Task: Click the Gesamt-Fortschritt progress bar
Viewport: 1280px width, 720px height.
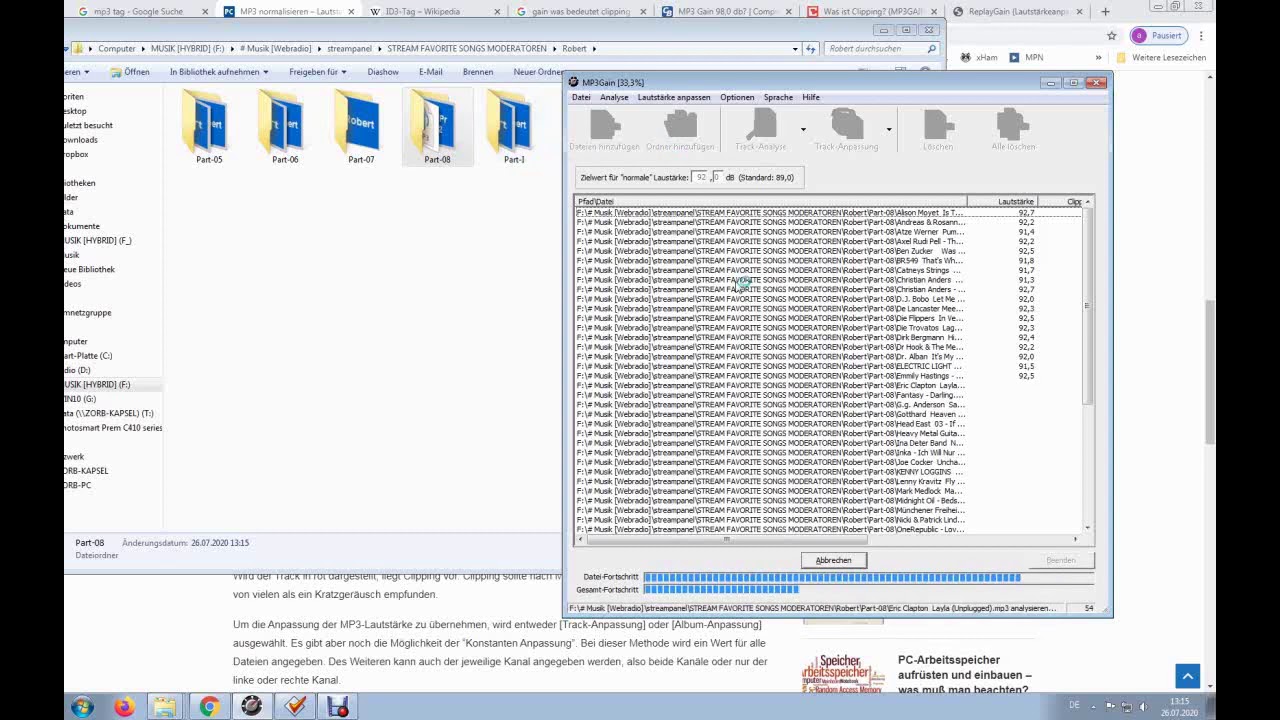Action: click(868, 590)
